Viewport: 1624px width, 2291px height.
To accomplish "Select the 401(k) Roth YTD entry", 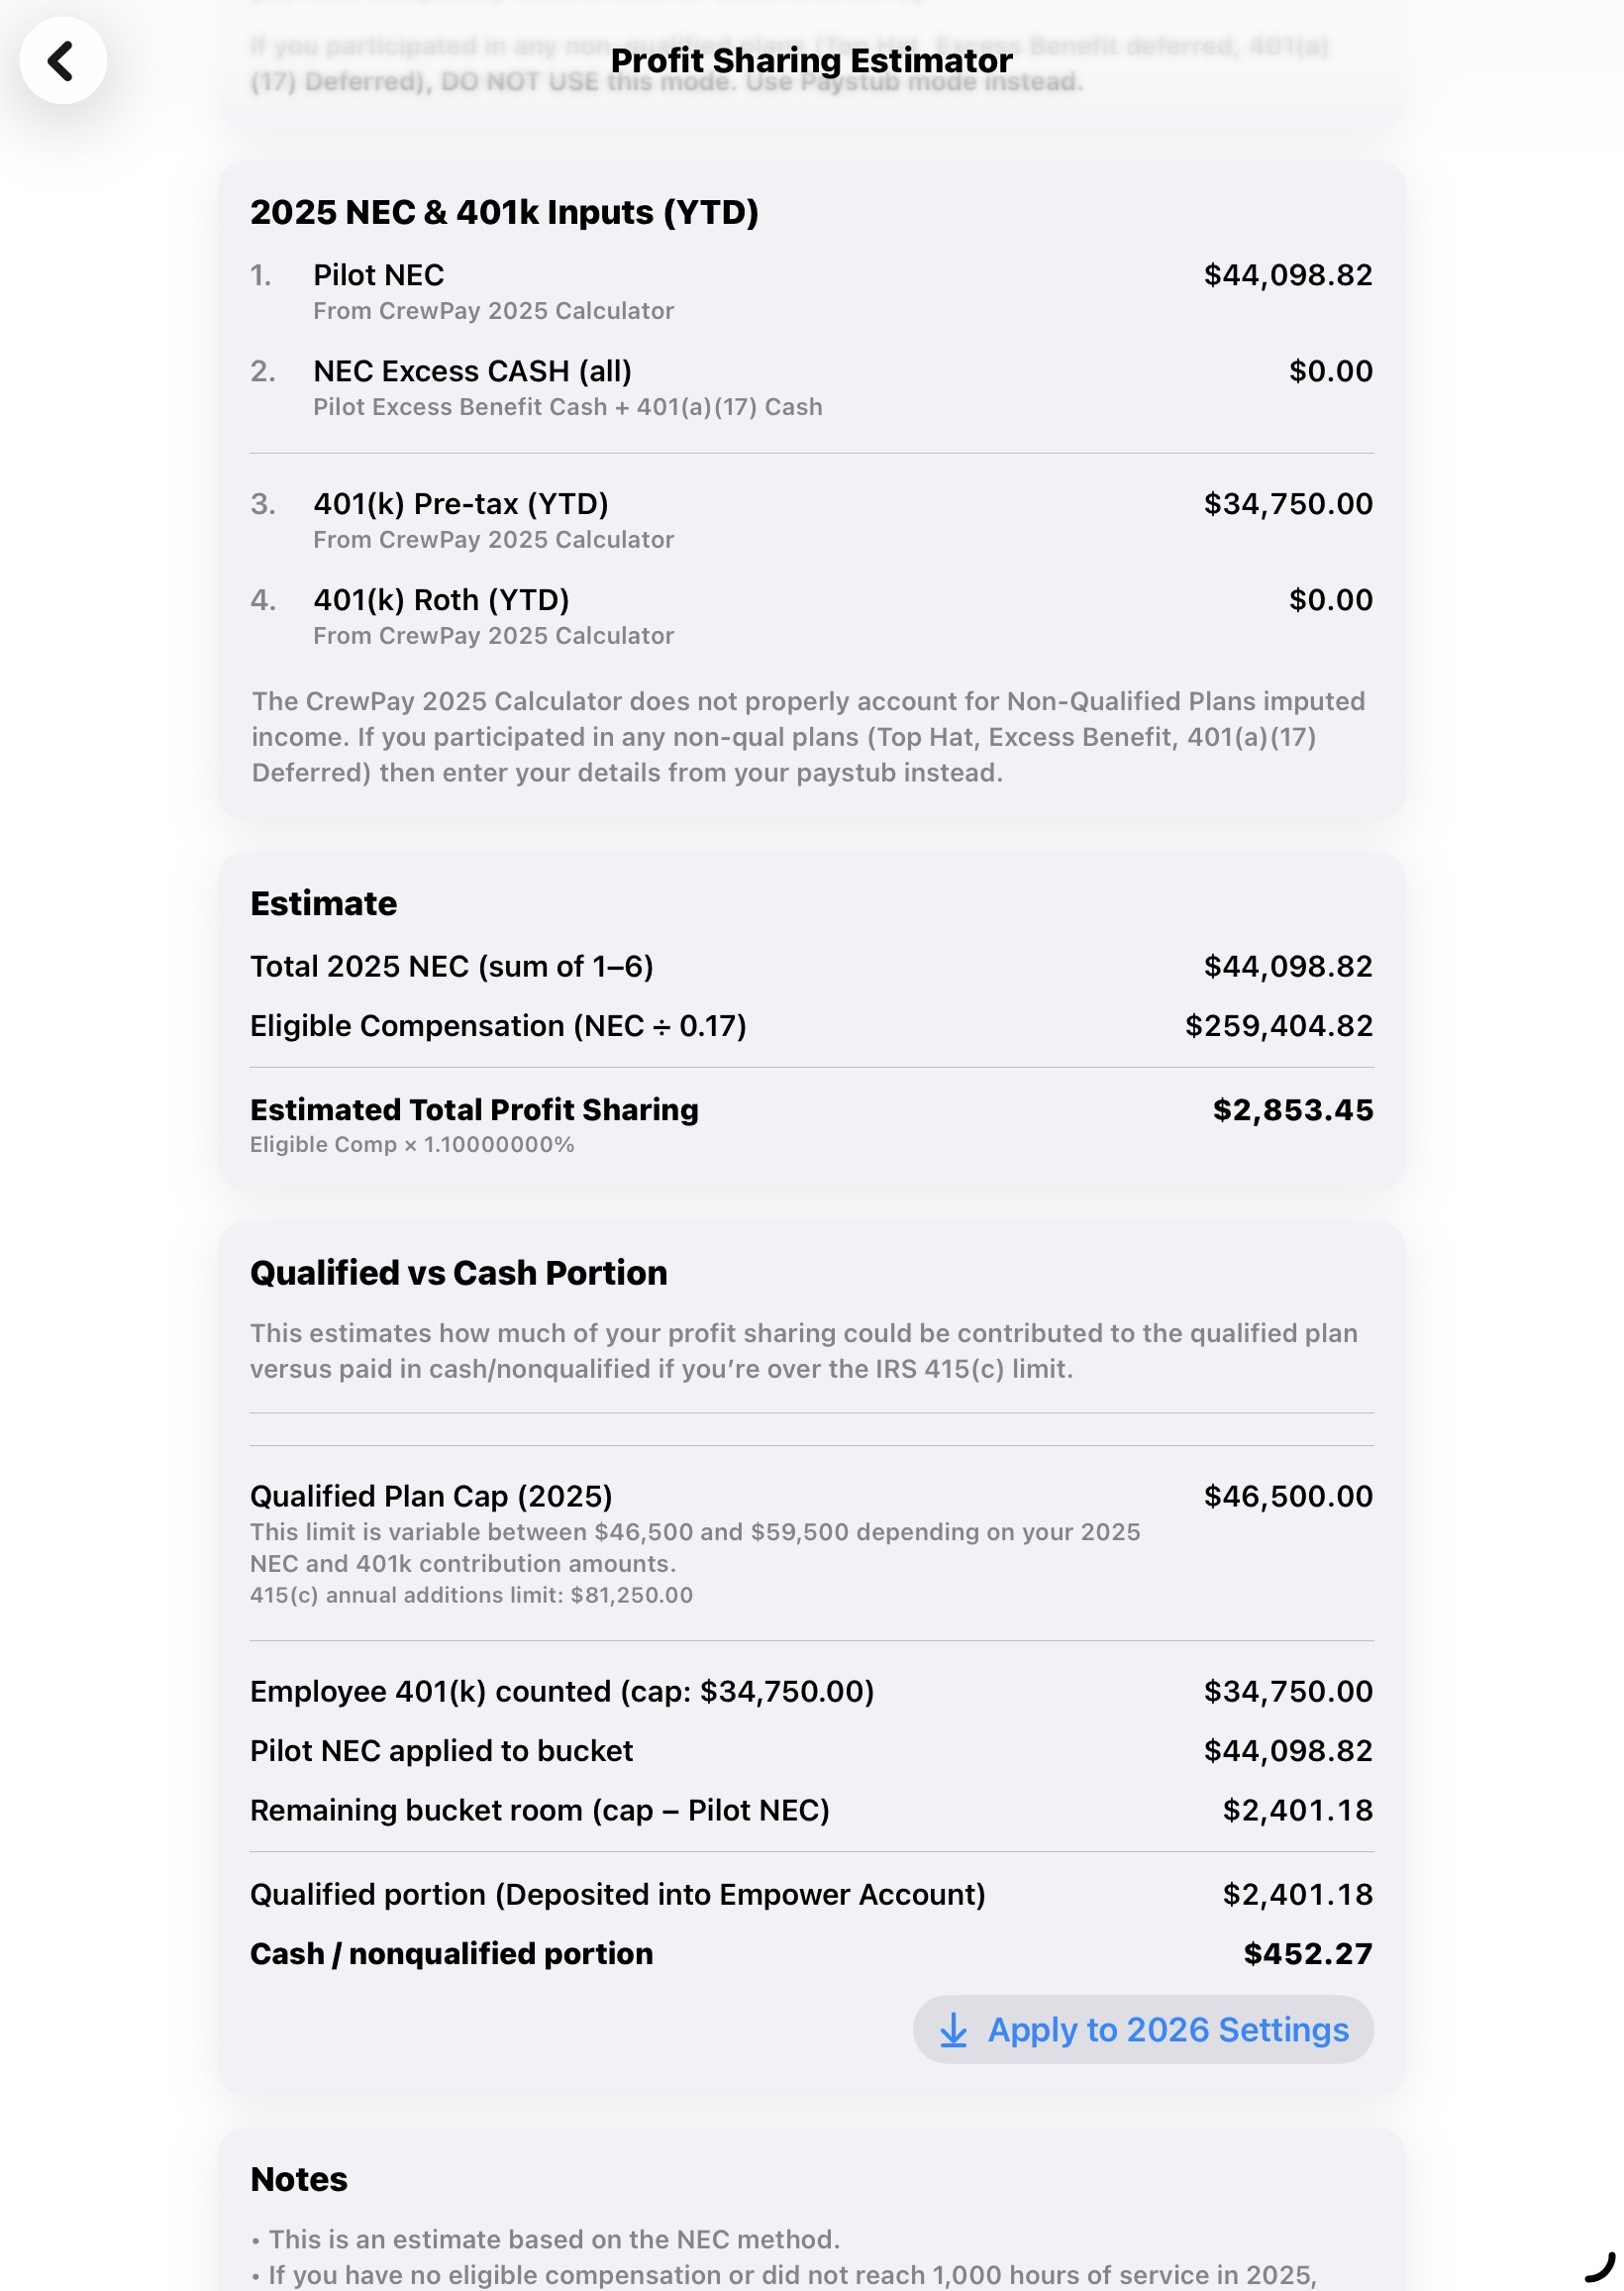I will tap(1330, 599).
